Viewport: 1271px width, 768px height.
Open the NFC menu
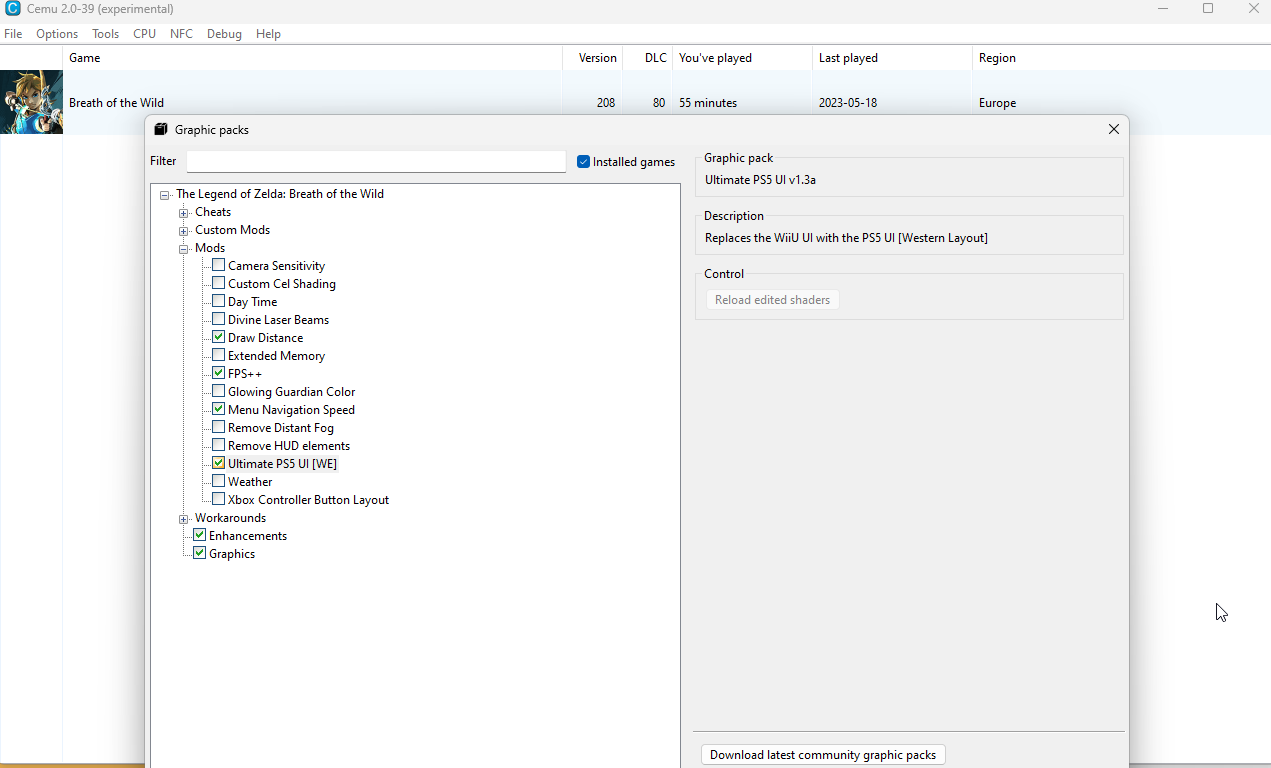[x=181, y=34]
